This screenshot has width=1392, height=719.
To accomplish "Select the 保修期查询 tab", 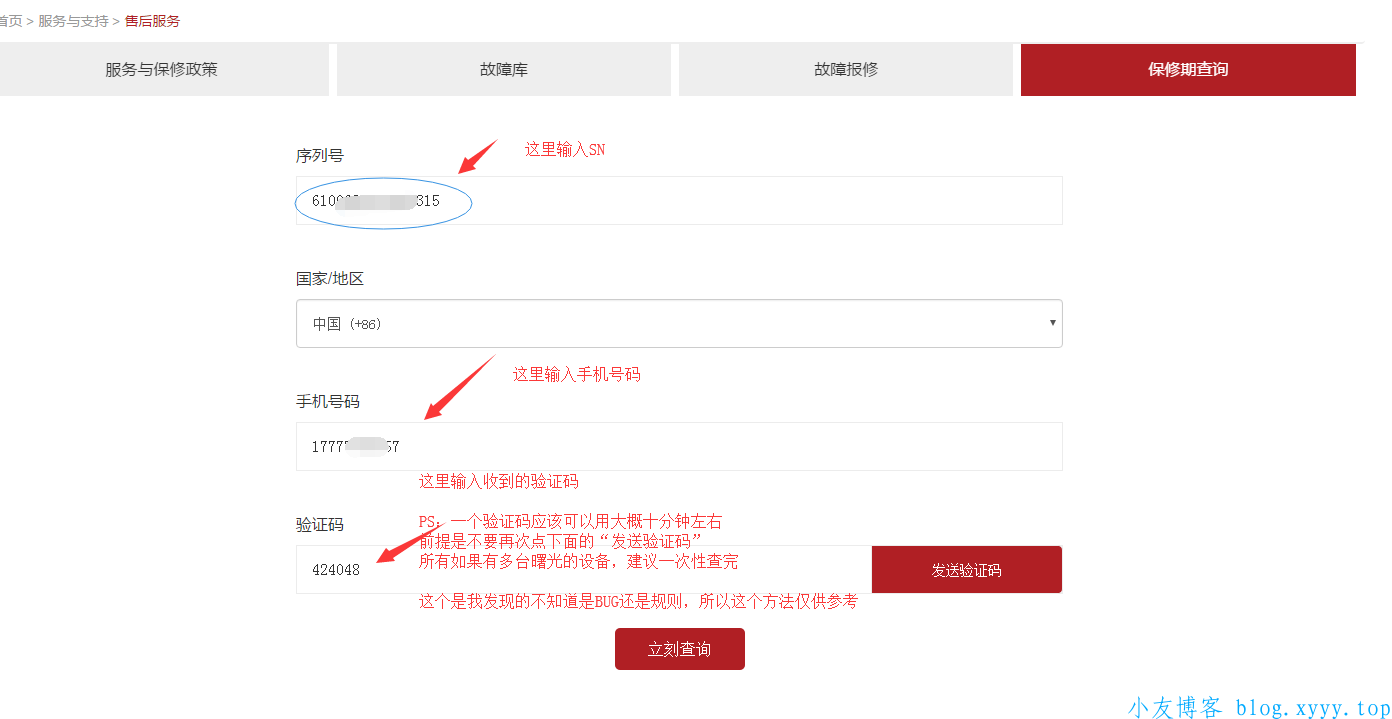I will [1187, 70].
